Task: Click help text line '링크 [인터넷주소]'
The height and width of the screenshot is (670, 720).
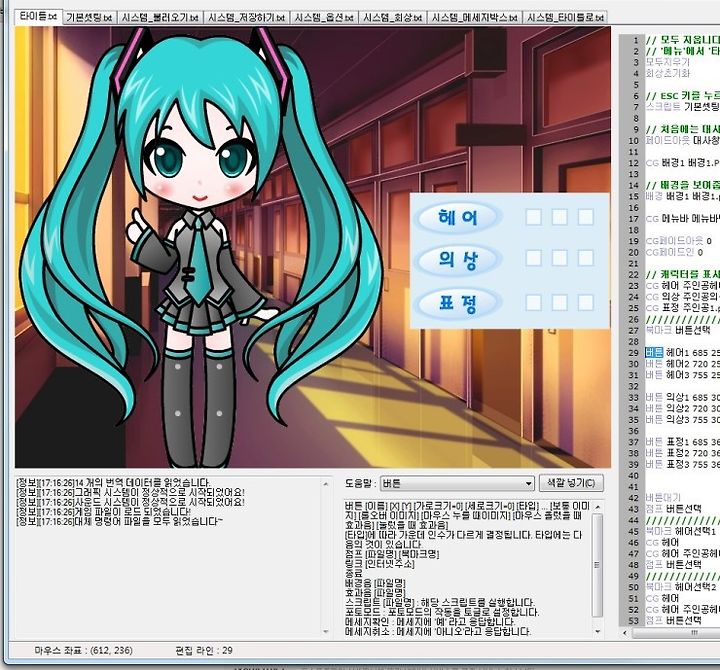Action: pyautogui.click(x=379, y=564)
